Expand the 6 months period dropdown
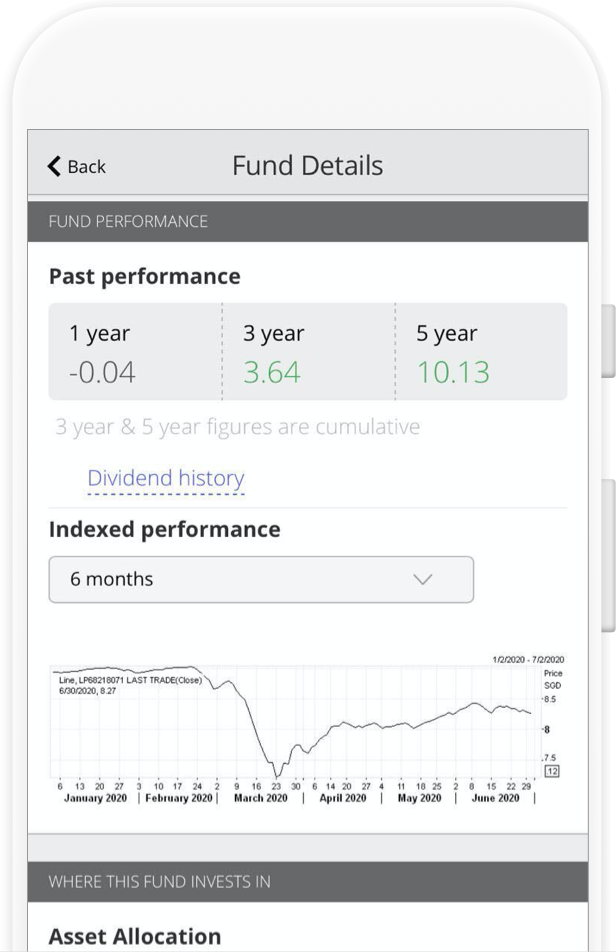The width and height of the screenshot is (616, 952). (x=261, y=579)
